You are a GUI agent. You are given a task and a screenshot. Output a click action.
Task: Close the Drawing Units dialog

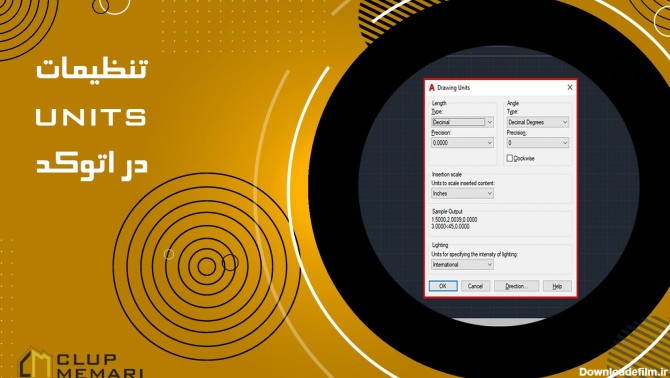click(570, 87)
